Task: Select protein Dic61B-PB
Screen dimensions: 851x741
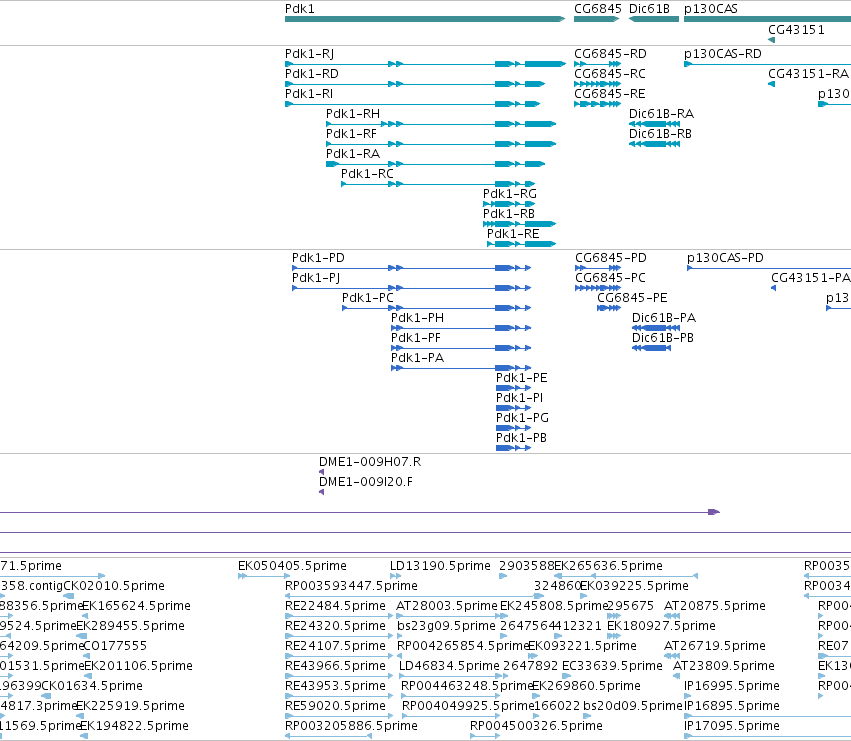Action: (x=651, y=349)
